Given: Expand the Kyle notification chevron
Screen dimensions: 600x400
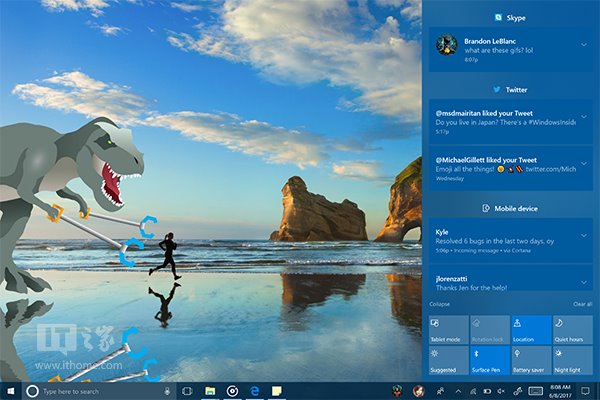Looking at the screenshot, I should tap(584, 235).
